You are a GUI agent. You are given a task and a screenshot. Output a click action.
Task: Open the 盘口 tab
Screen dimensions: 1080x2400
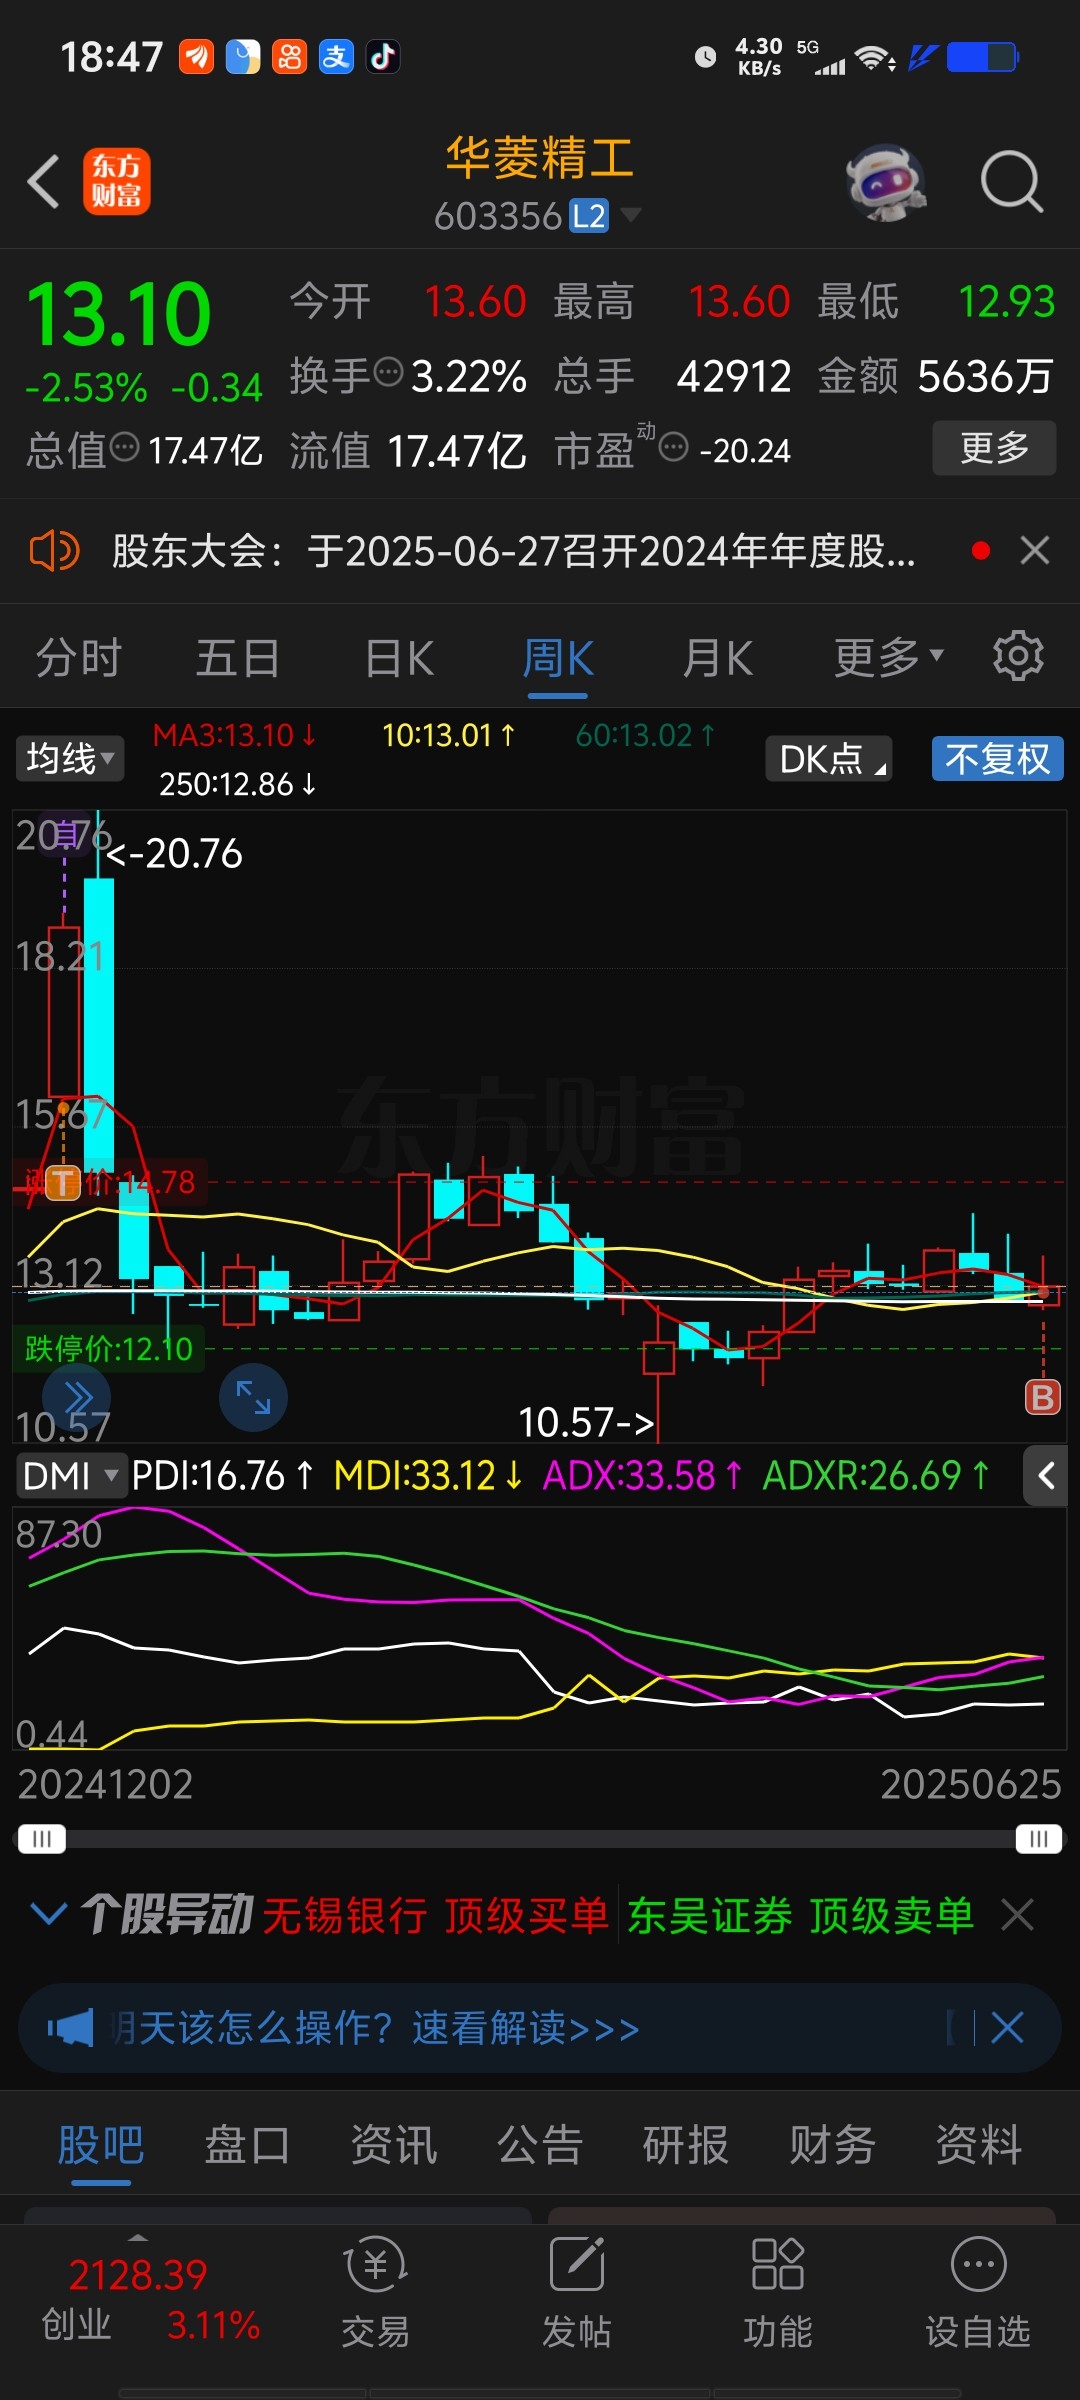tap(247, 2146)
